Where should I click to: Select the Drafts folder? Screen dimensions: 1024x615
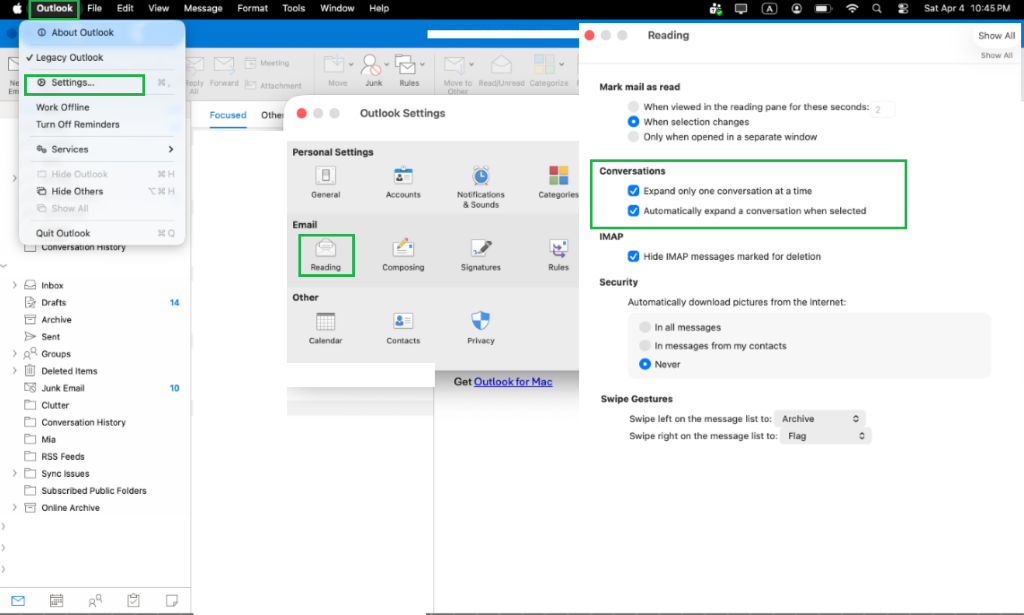pos(54,302)
